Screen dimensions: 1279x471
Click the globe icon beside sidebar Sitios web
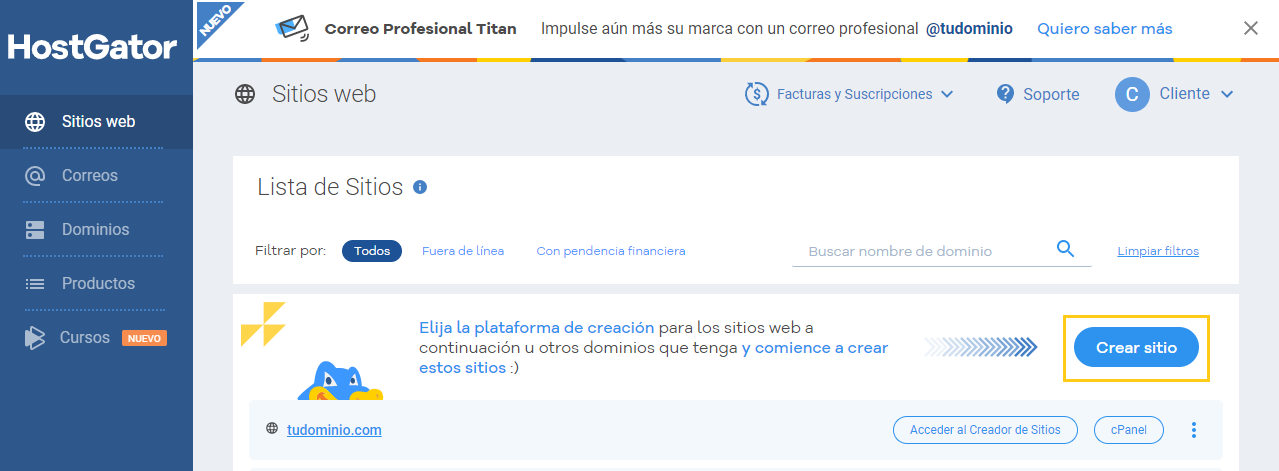(x=35, y=122)
